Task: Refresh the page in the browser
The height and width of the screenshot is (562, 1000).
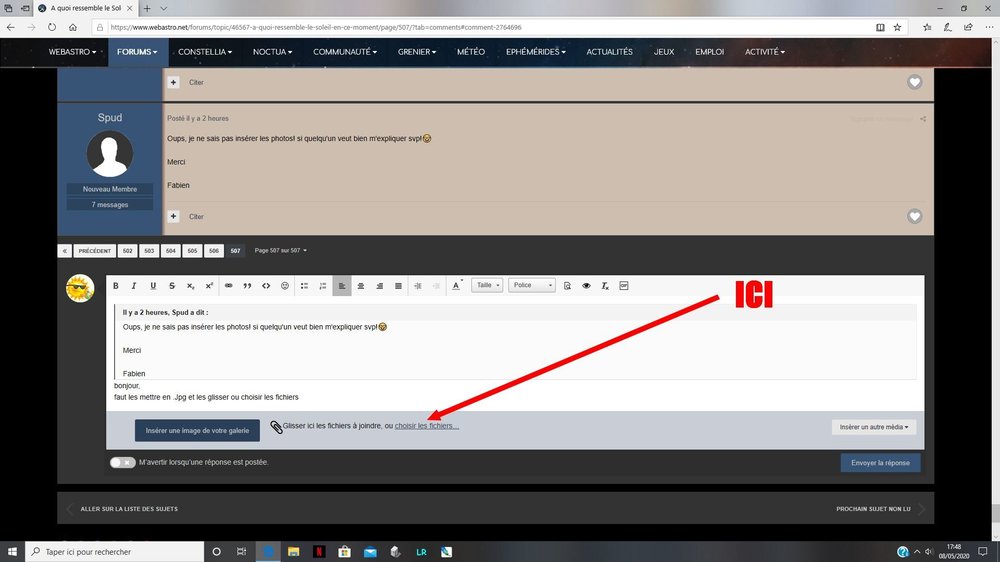Action: [52, 27]
